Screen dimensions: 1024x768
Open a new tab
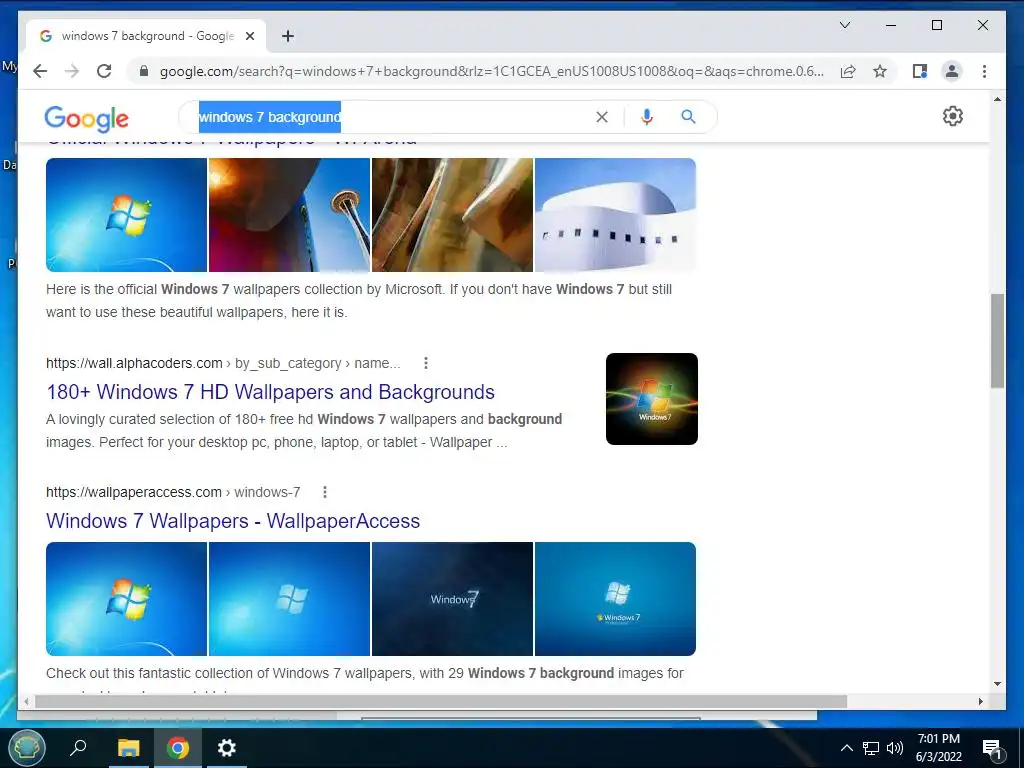288,36
